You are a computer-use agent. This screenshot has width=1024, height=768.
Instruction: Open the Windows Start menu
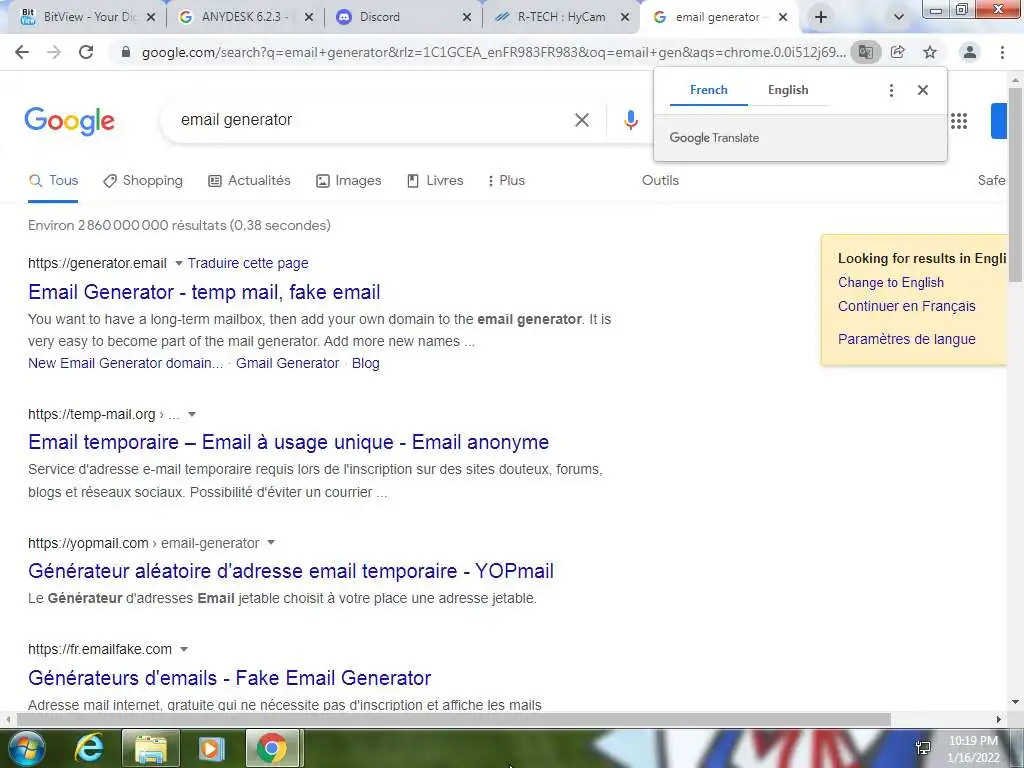point(25,748)
